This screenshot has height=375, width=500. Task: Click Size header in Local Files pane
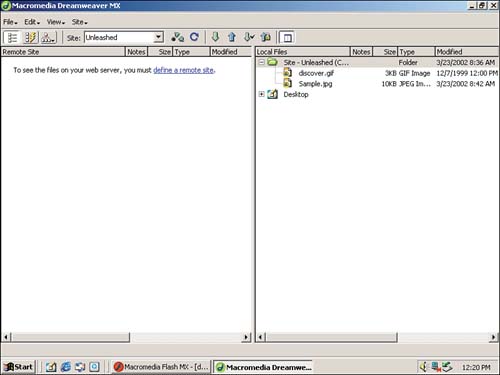tap(385, 52)
